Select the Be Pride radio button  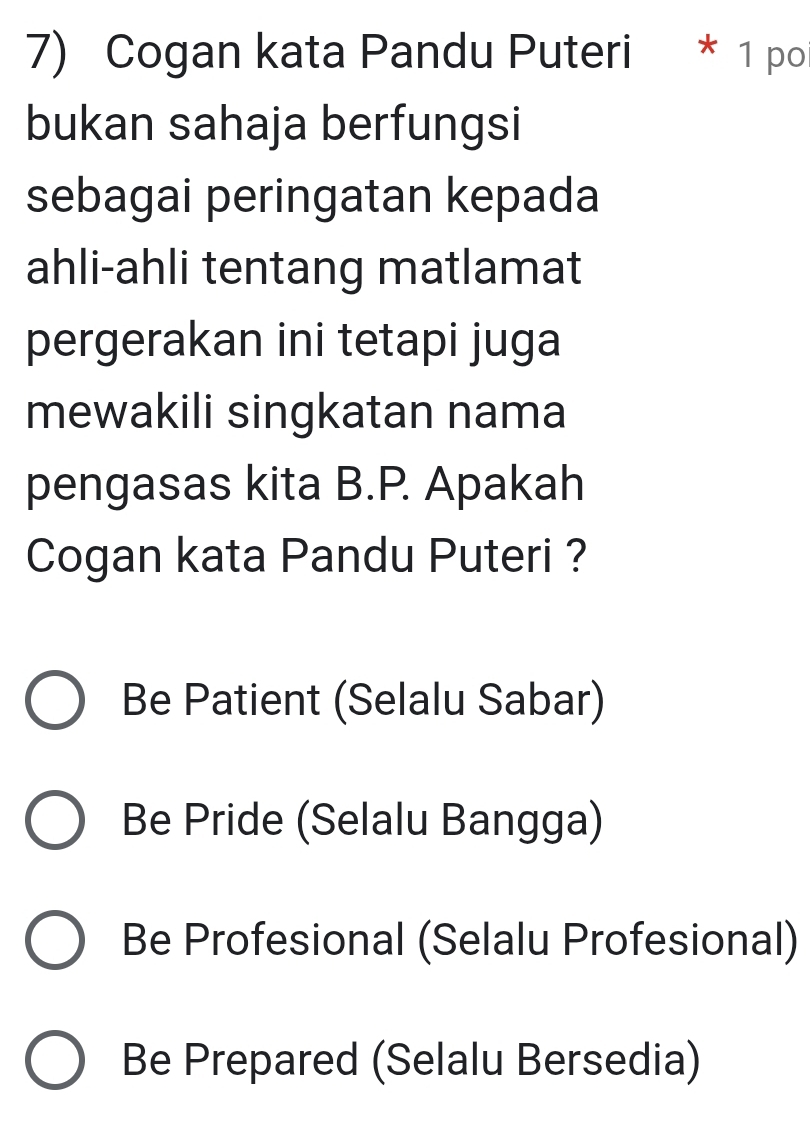[55, 820]
